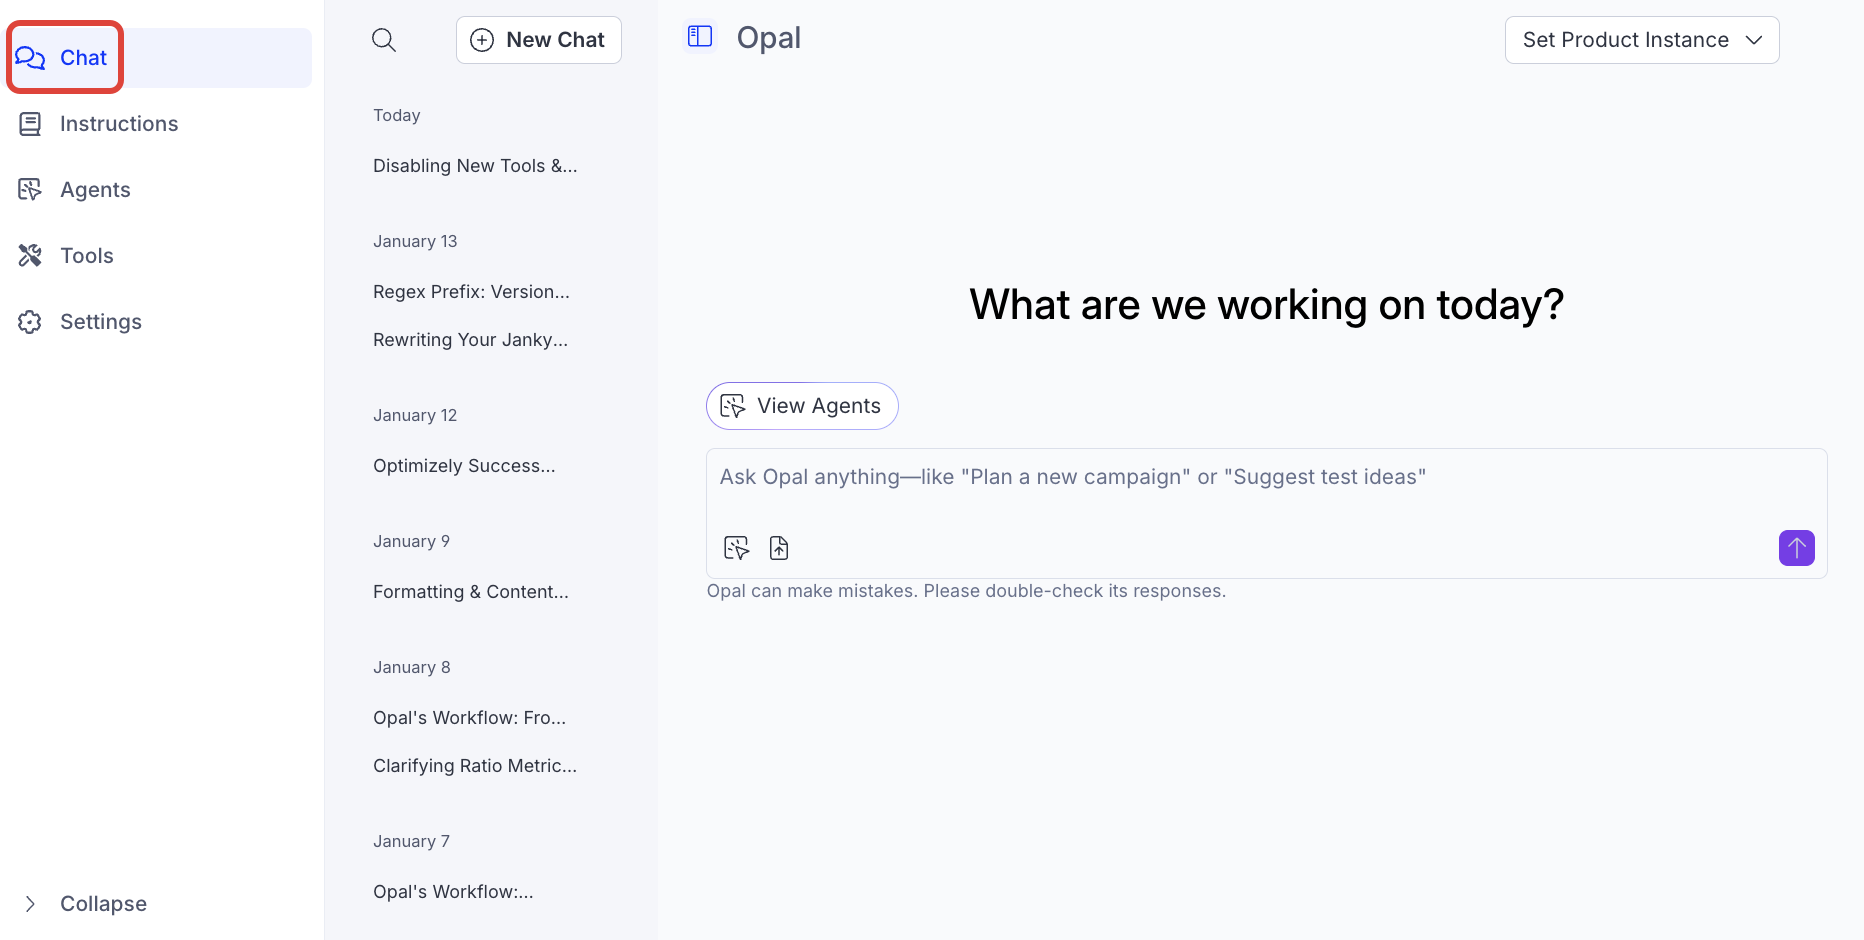
Task: Open the "Formatting & Content..." chat
Action: [470, 592]
